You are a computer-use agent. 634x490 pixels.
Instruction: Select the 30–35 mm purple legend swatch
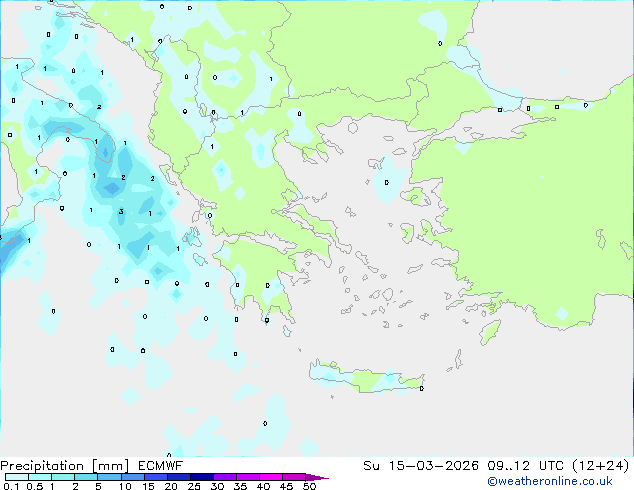[x=224, y=477]
